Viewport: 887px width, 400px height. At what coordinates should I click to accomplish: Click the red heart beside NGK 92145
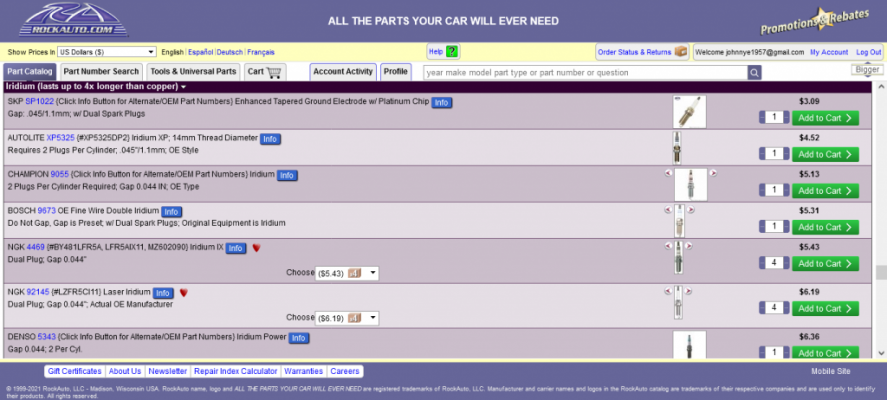click(183, 293)
